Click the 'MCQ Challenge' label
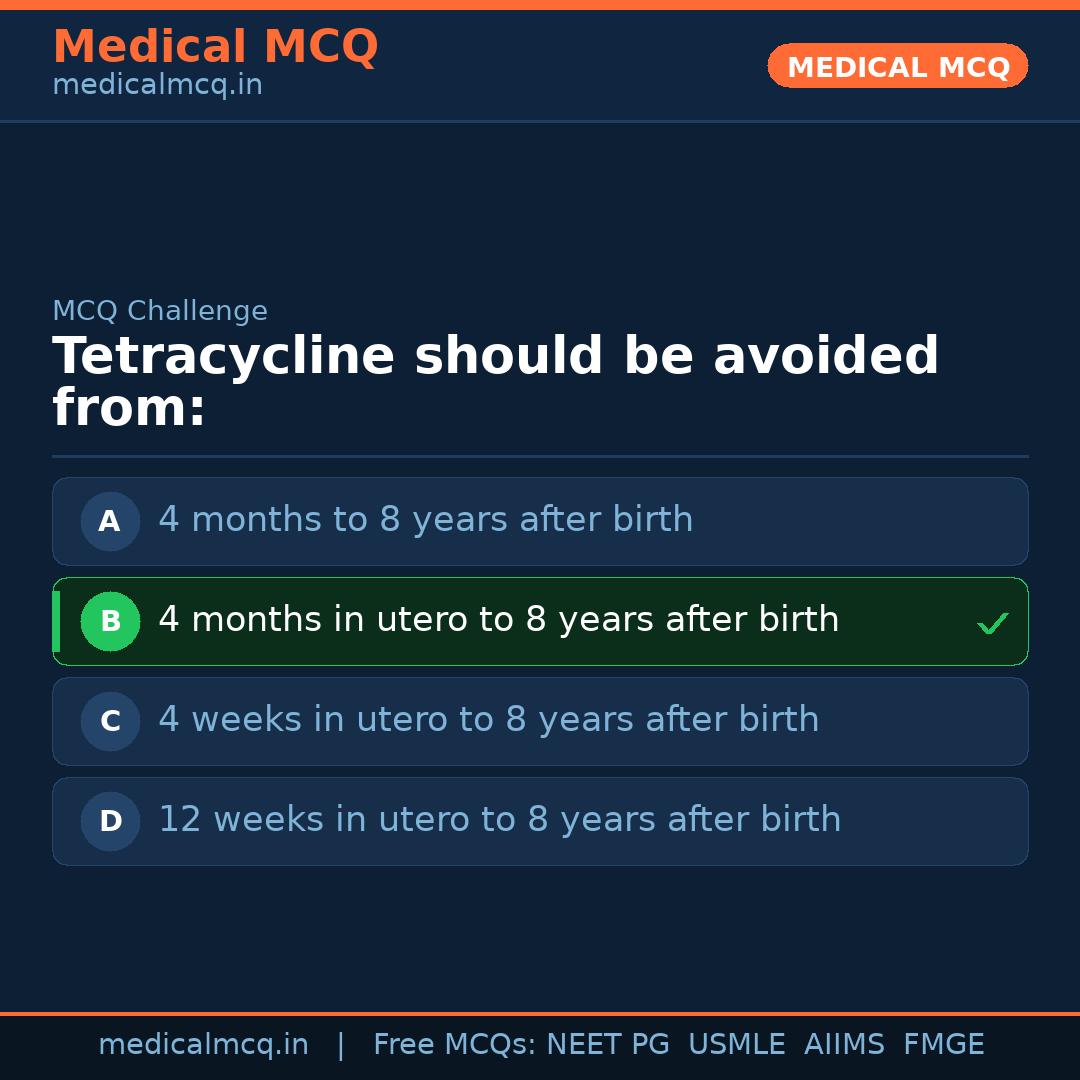Screen dimensions: 1080x1080 pyautogui.click(x=160, y=311)
